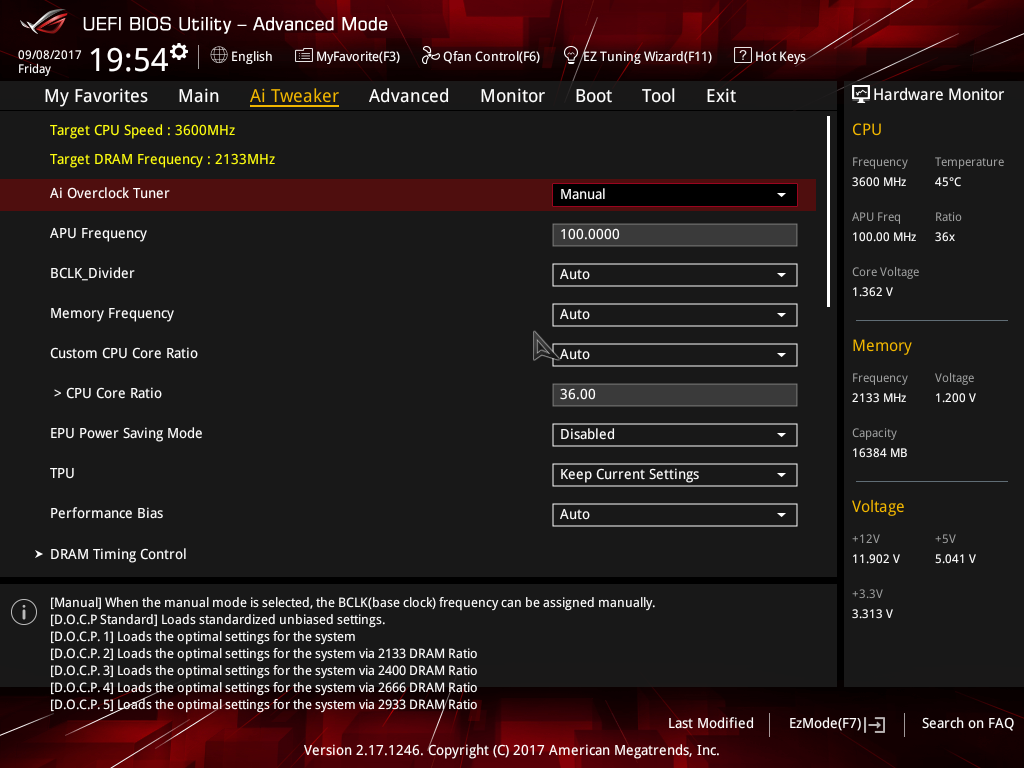Select the Ai Tweaker tab
The image size is (1024, 768).
(294, 96)
